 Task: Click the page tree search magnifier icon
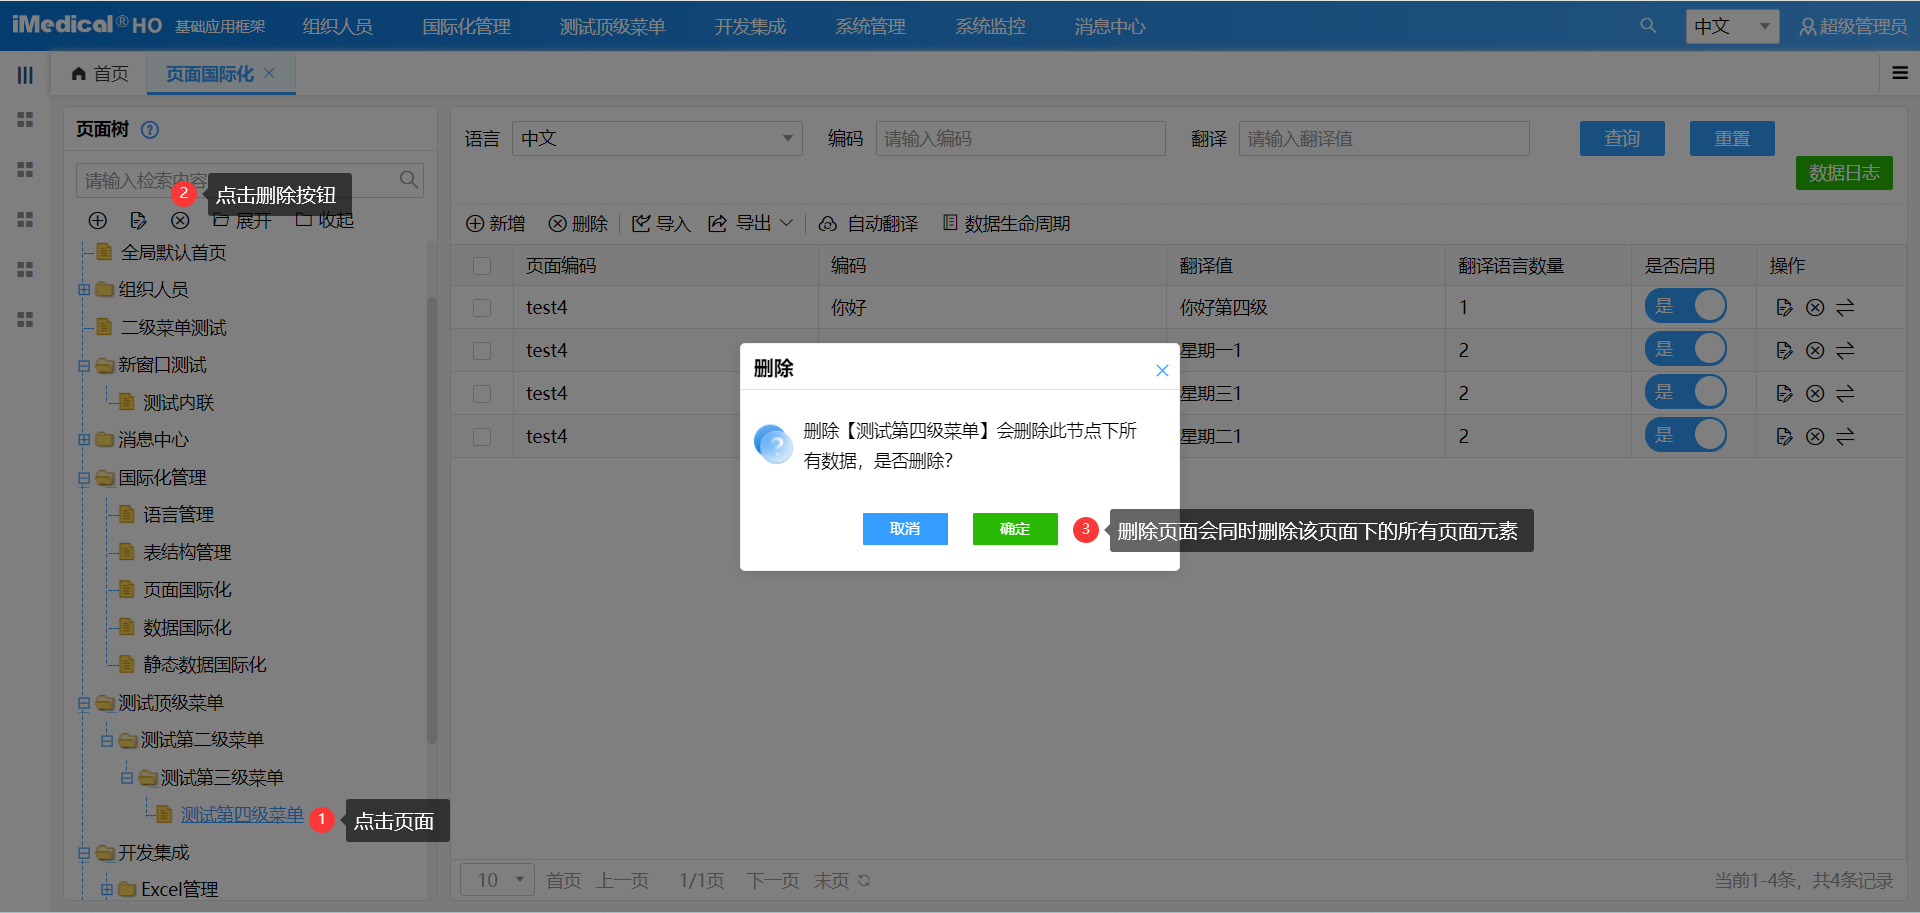tap(408, 180)
